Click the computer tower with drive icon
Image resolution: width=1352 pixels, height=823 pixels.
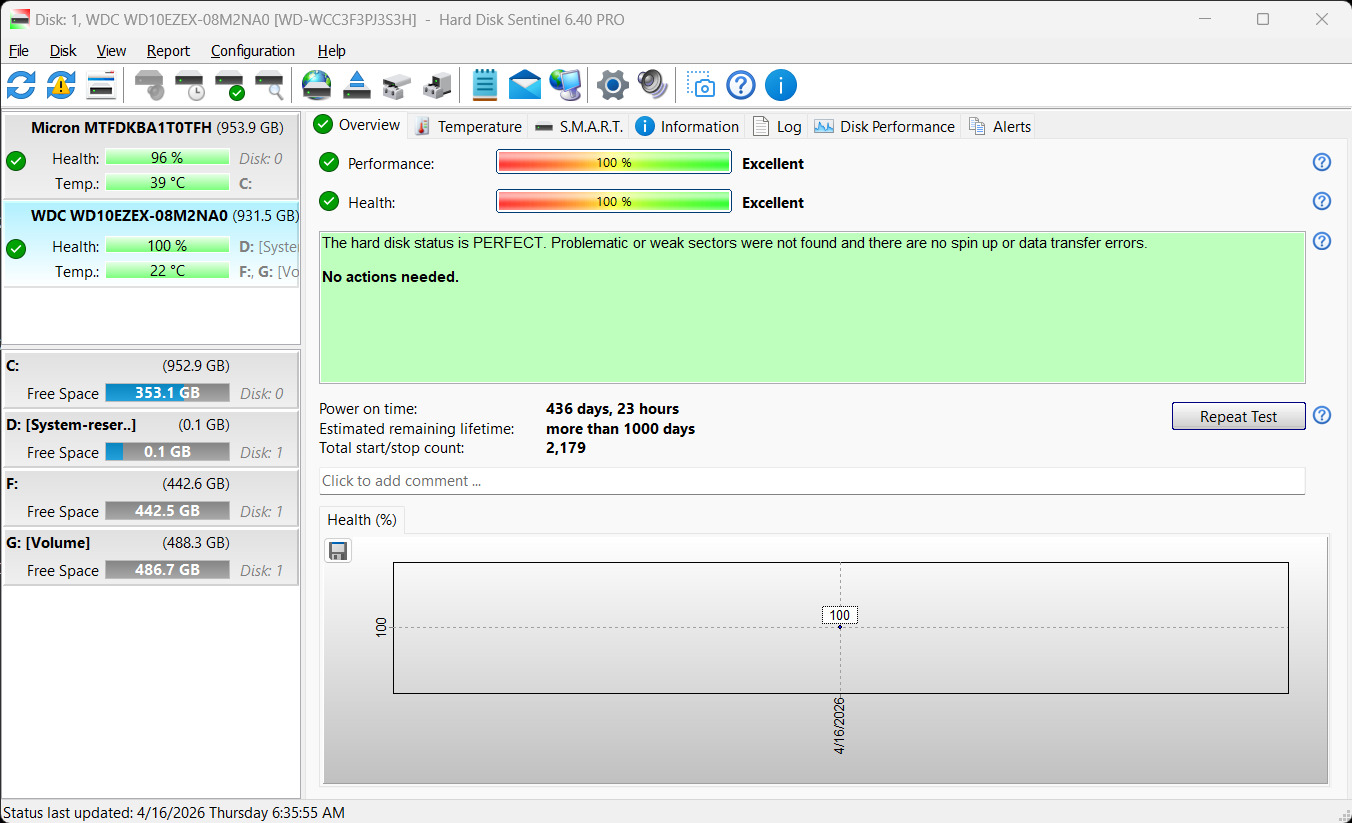pyautogui.click(x=437, y=86)
